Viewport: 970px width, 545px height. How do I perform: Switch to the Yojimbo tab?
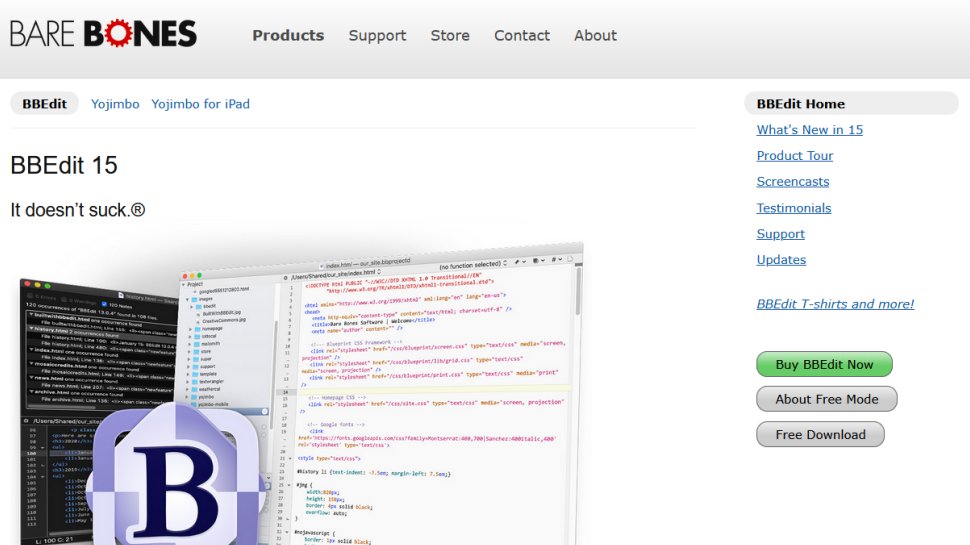(x=115, y=104)
